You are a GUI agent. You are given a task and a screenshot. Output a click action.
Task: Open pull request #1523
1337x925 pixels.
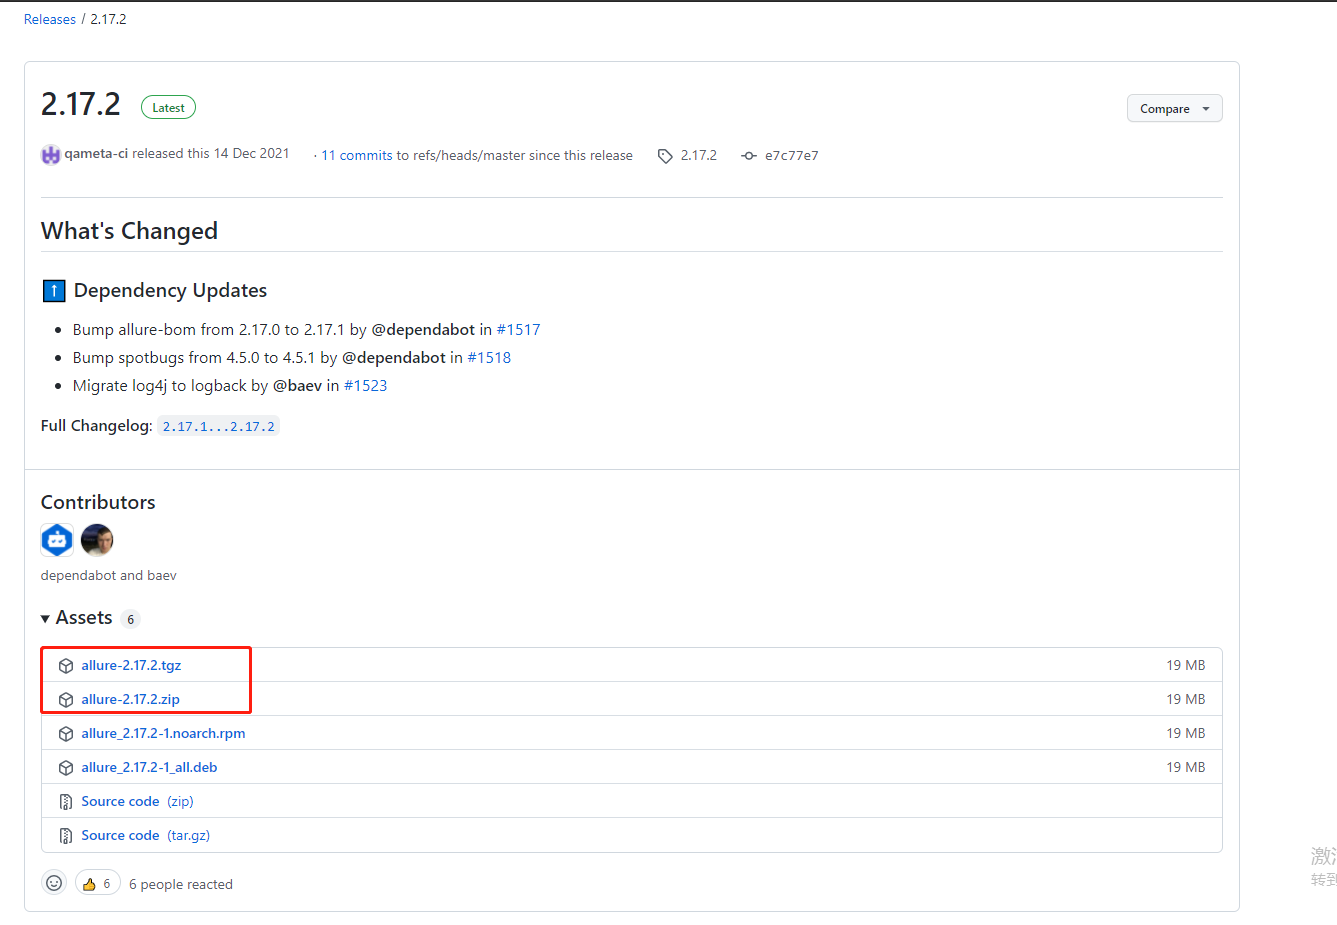[365, 385]
